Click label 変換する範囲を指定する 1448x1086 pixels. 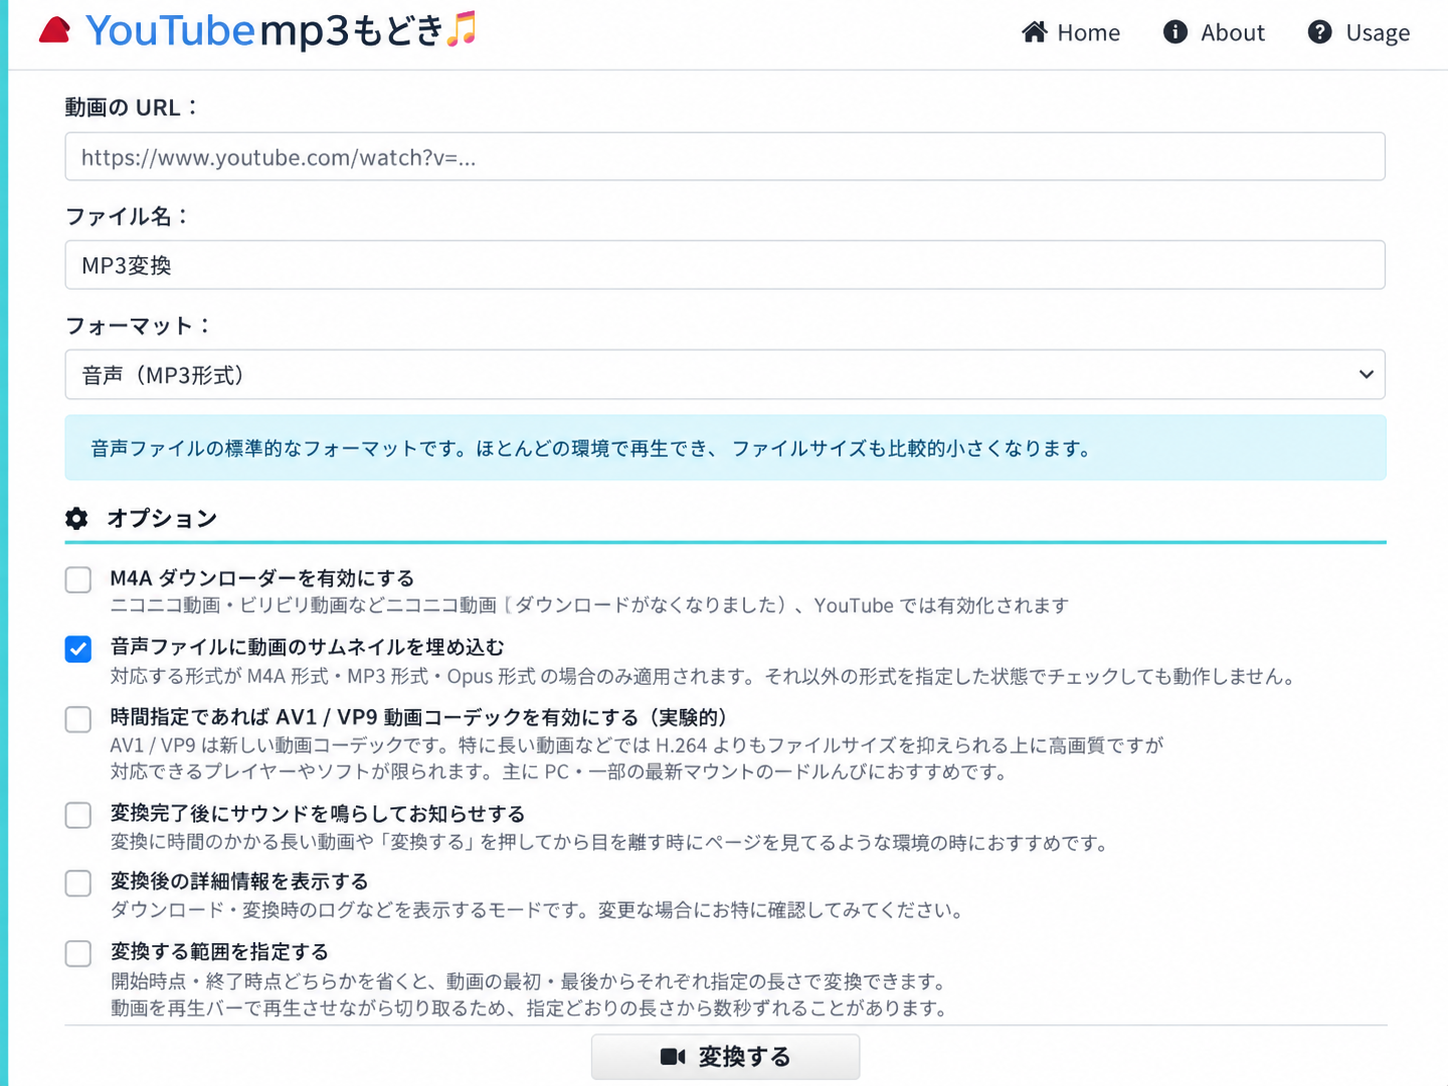pyautogui.click(x=219, y=951)
